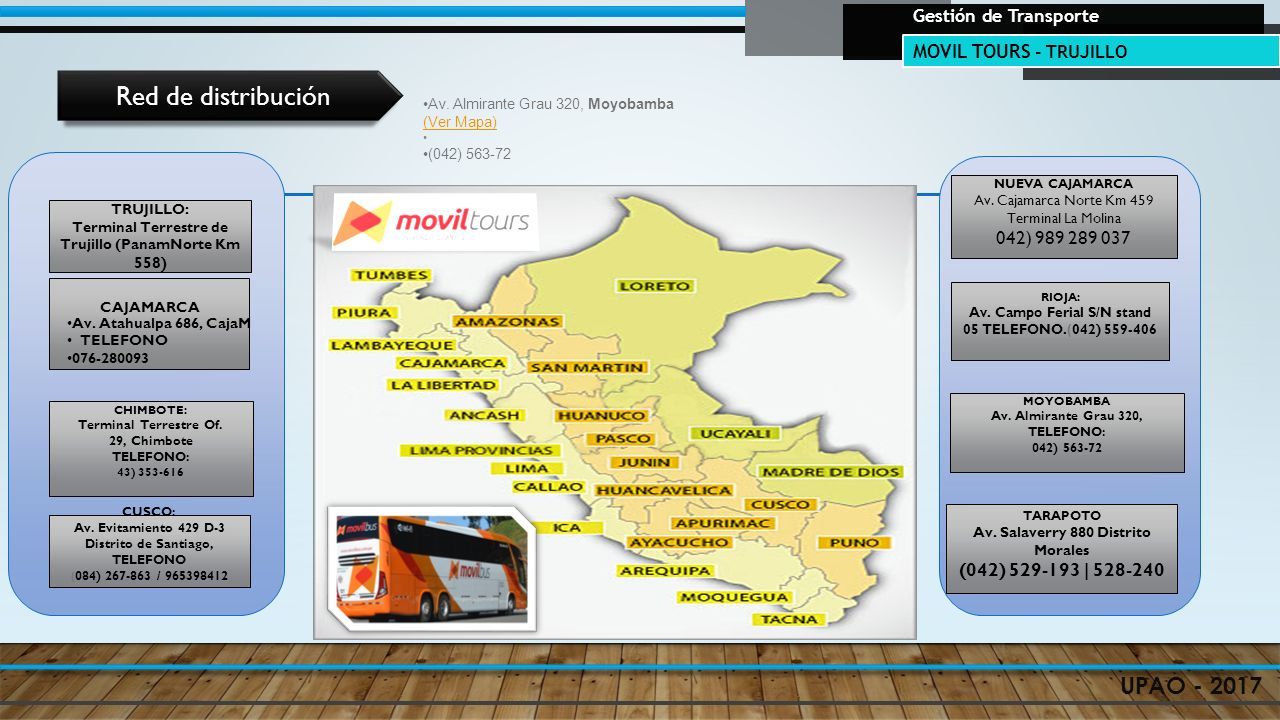The width and height of the screenshot is (1280, 720).
Task: Click the PIURA label on the map
Action: tap(364, 313)
